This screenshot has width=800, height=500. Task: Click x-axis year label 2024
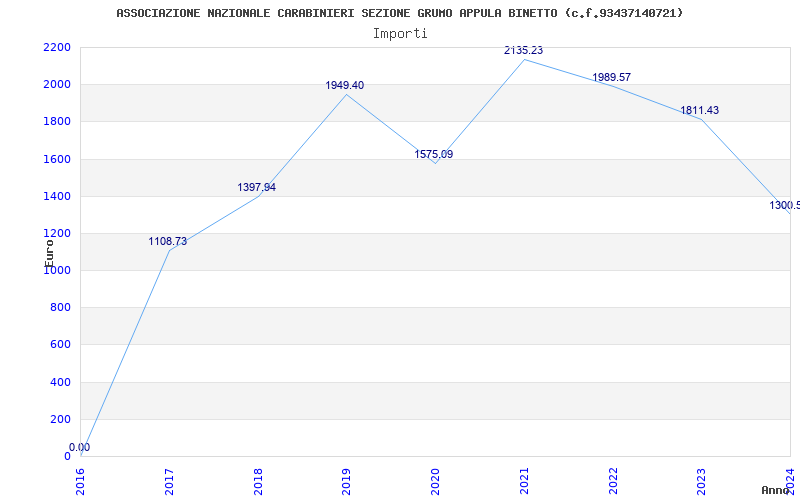791,481
